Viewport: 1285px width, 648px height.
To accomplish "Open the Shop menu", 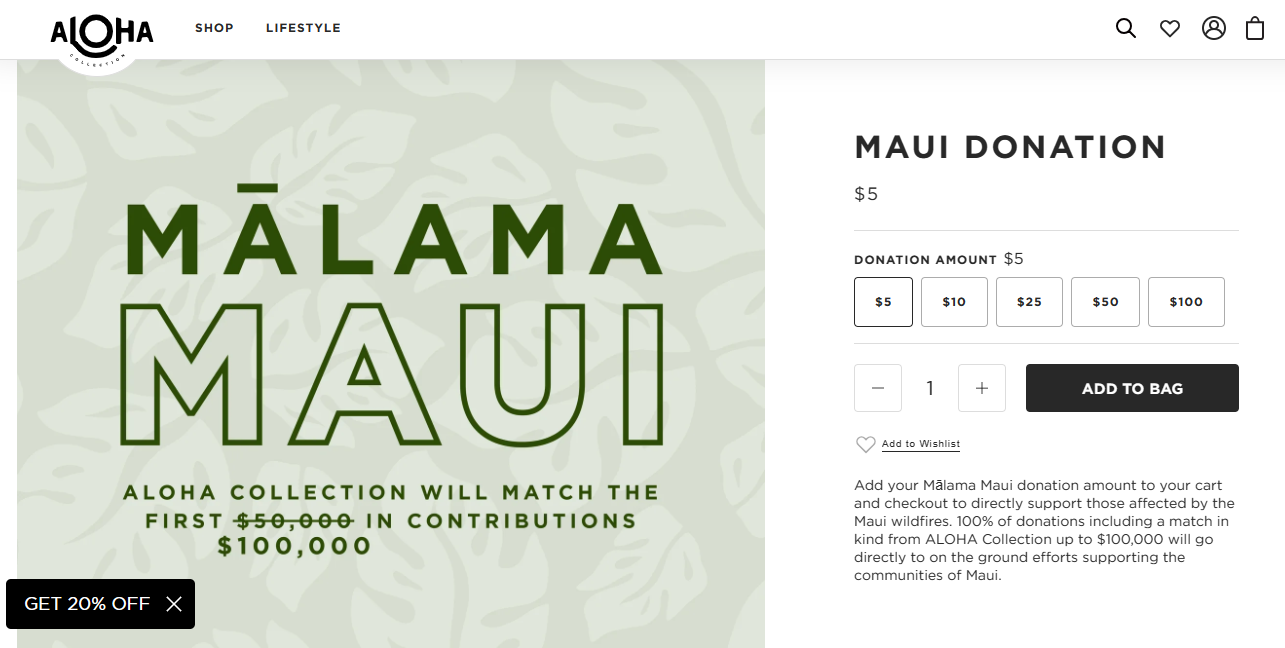I will point(214,28).
